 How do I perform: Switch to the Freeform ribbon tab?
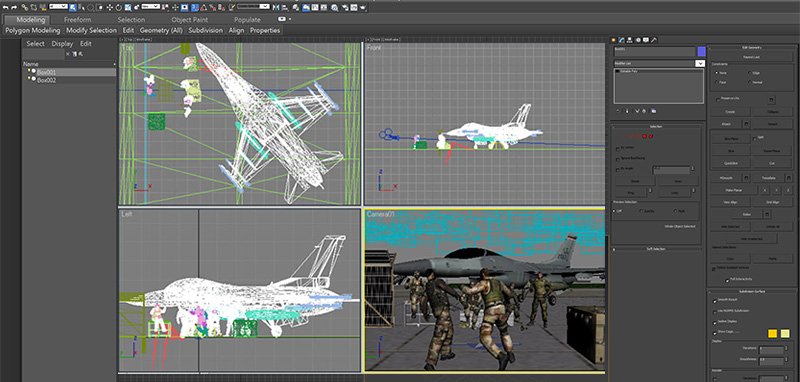pos(78,19)
